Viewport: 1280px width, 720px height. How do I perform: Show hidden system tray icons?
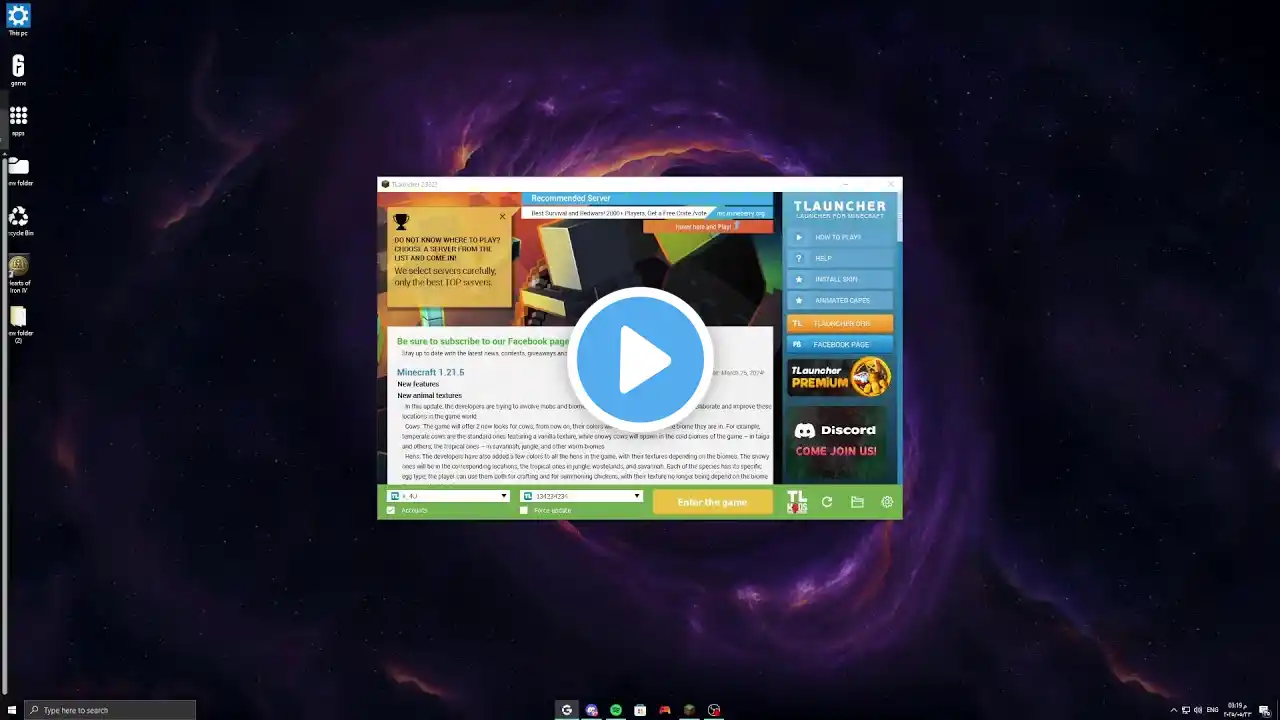click(x=1174, y=710)
